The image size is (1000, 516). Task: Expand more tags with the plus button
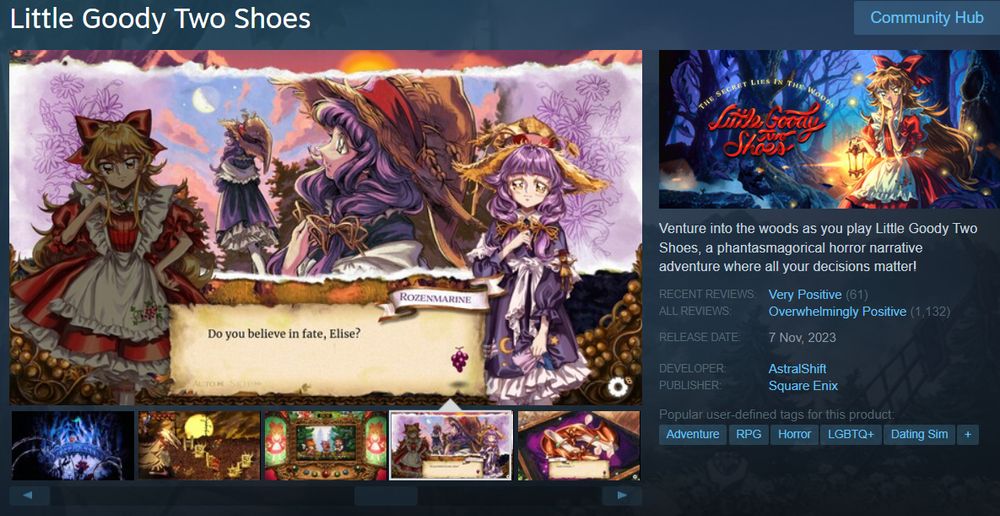[x=967, y=434]
